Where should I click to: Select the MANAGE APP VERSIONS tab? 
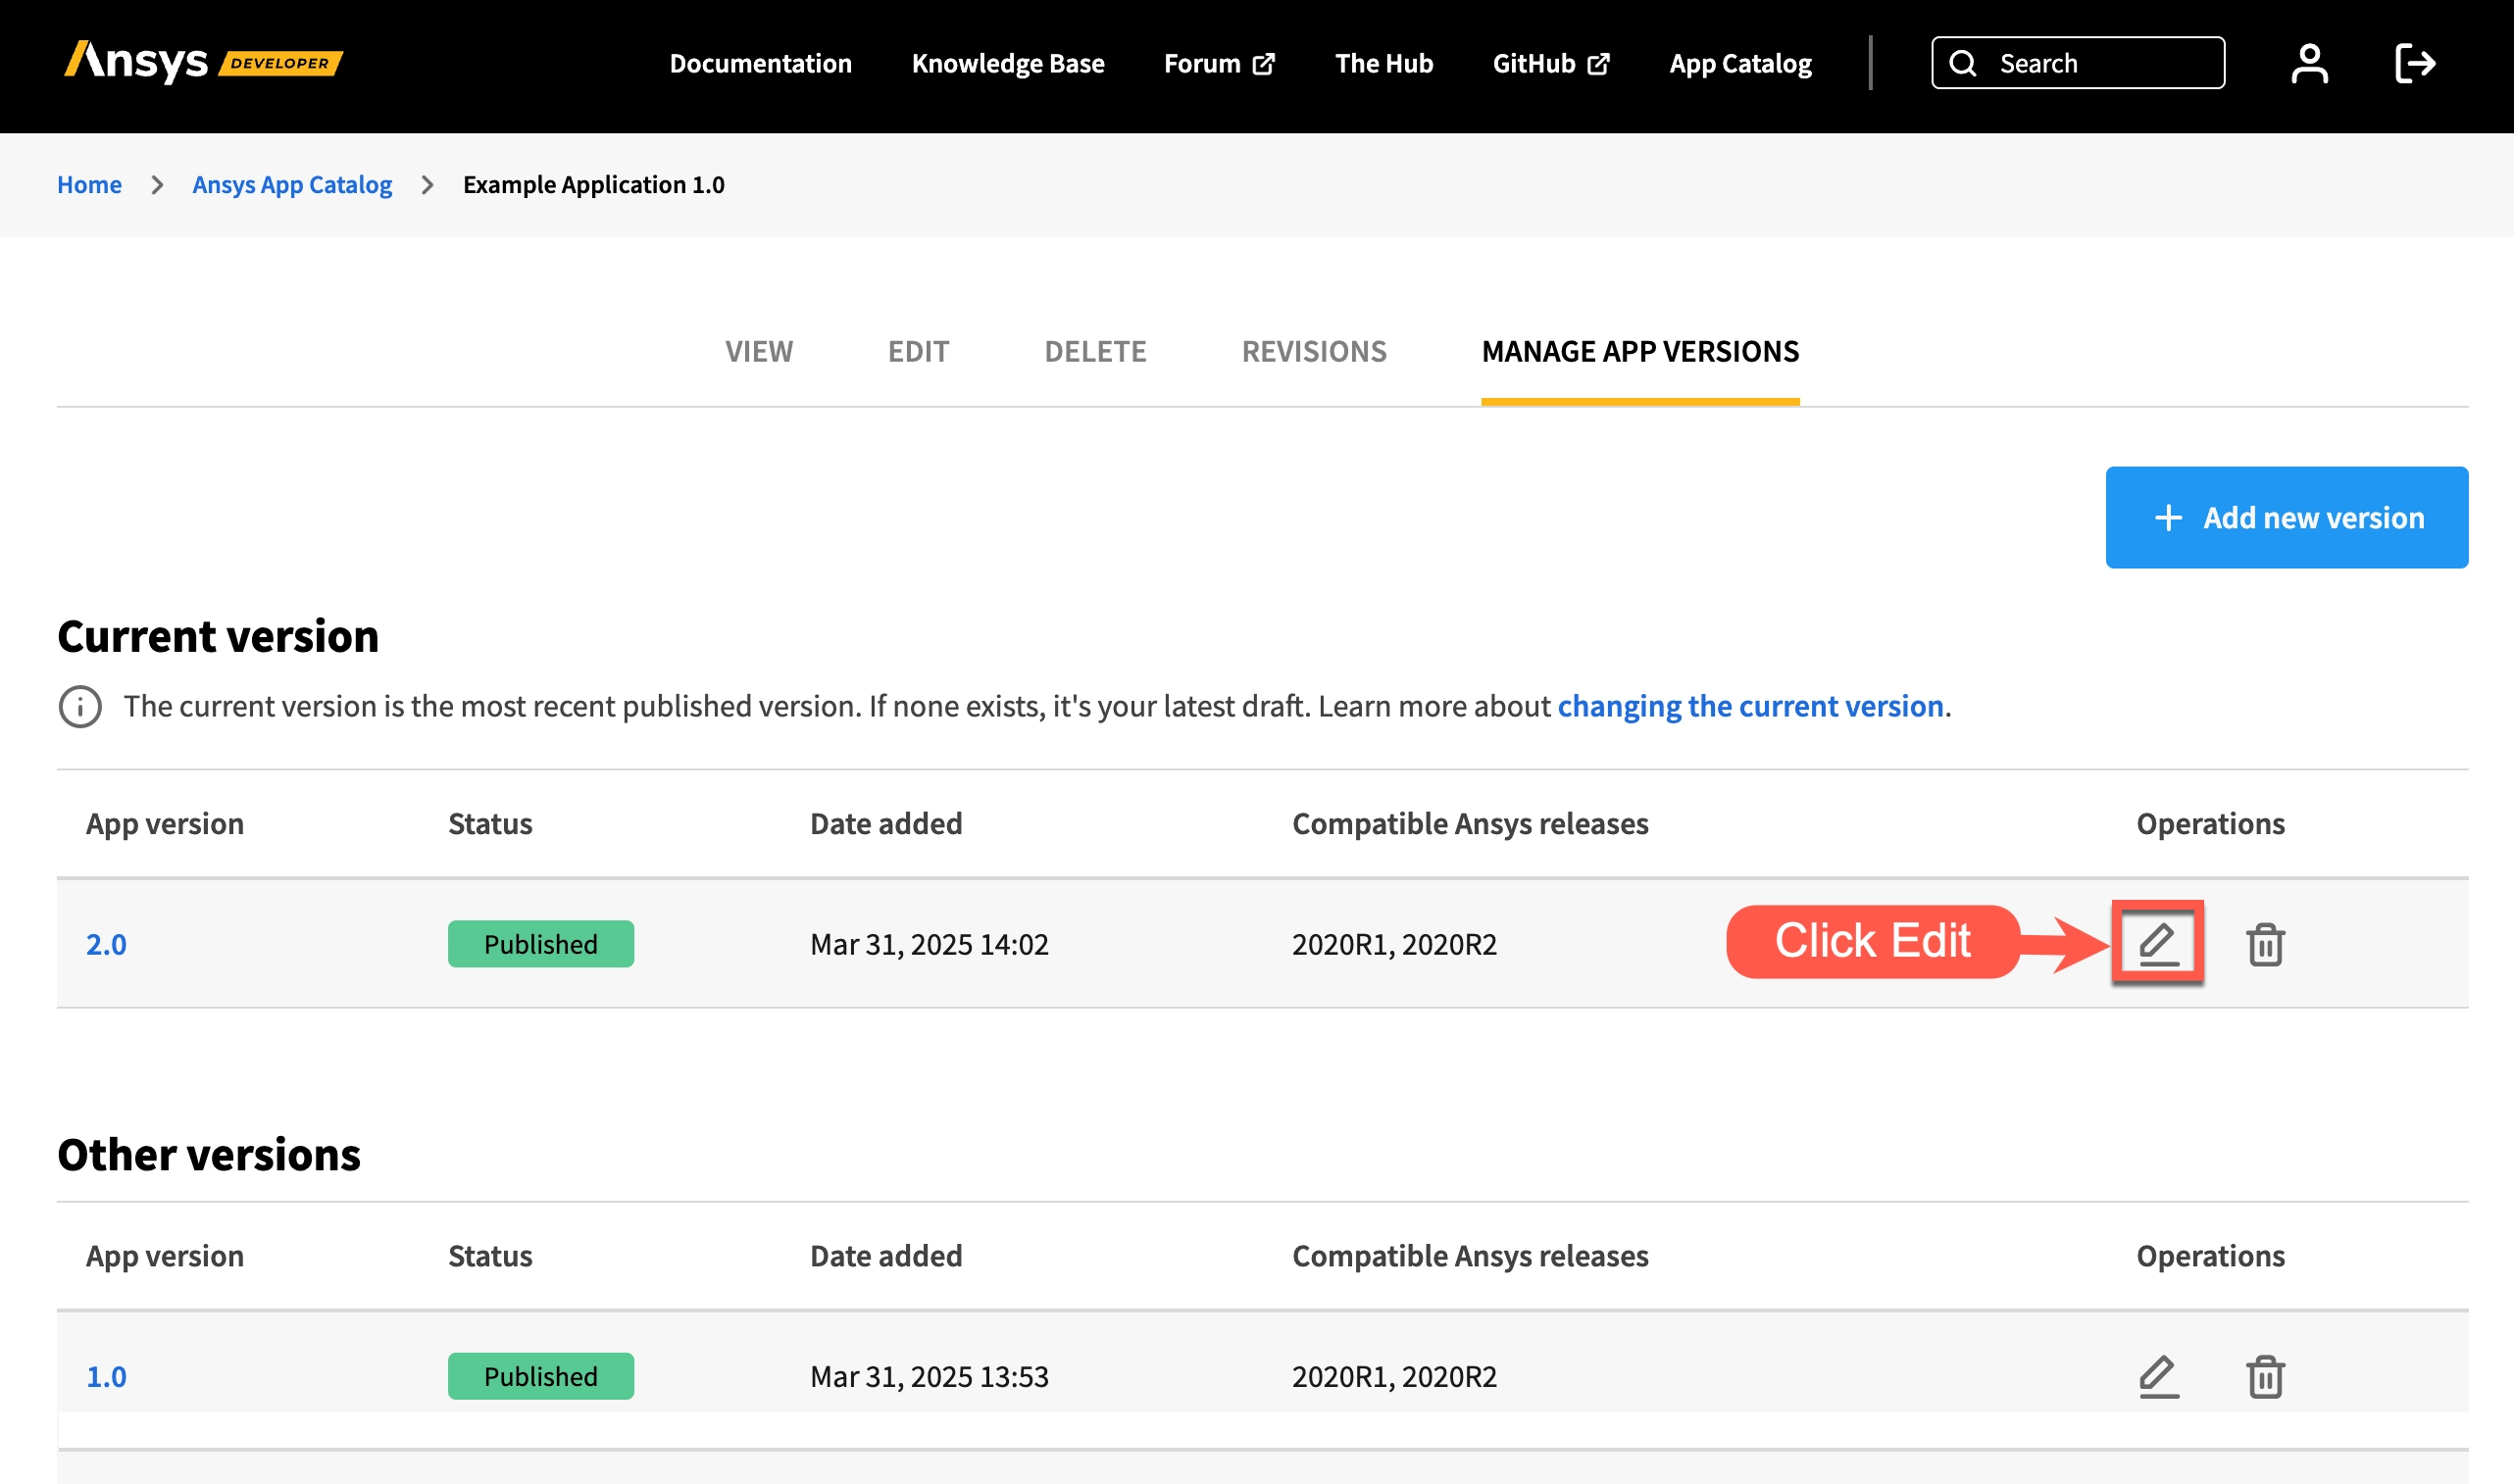point(1640,352)
